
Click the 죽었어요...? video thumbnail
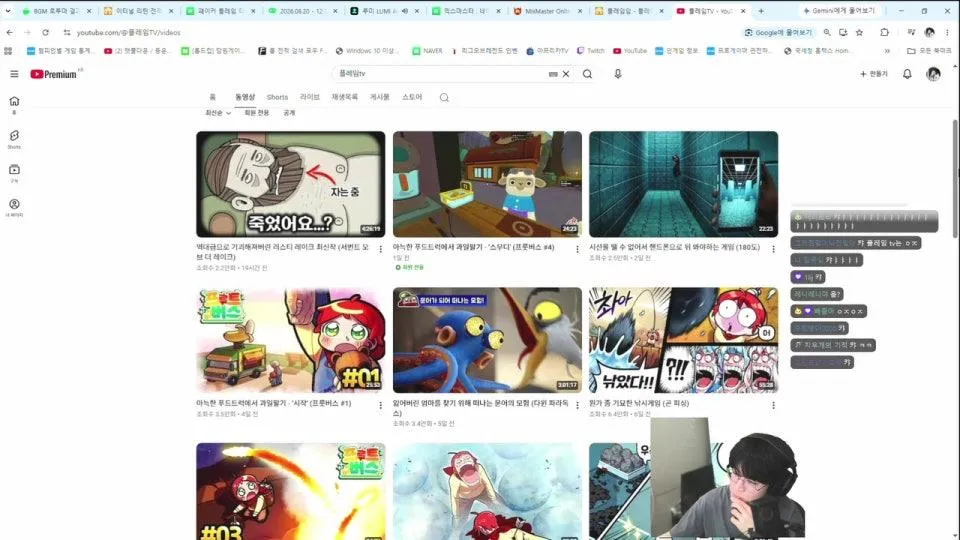291,184
